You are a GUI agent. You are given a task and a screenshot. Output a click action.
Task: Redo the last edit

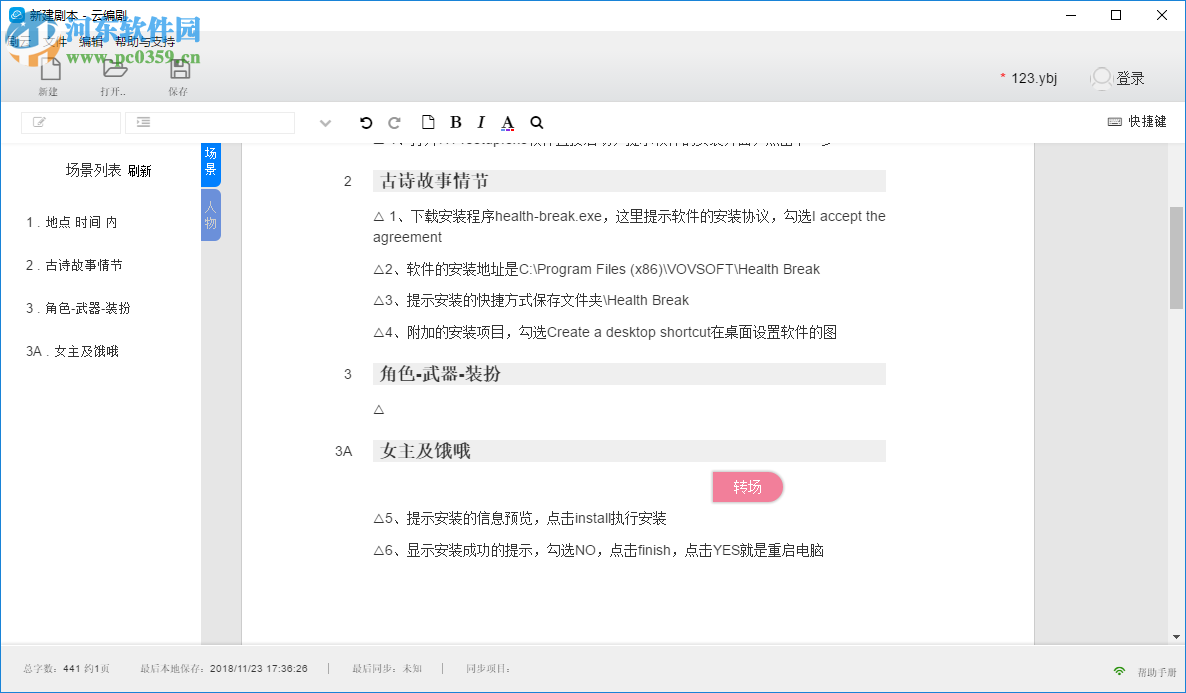(x=394, y=121)
